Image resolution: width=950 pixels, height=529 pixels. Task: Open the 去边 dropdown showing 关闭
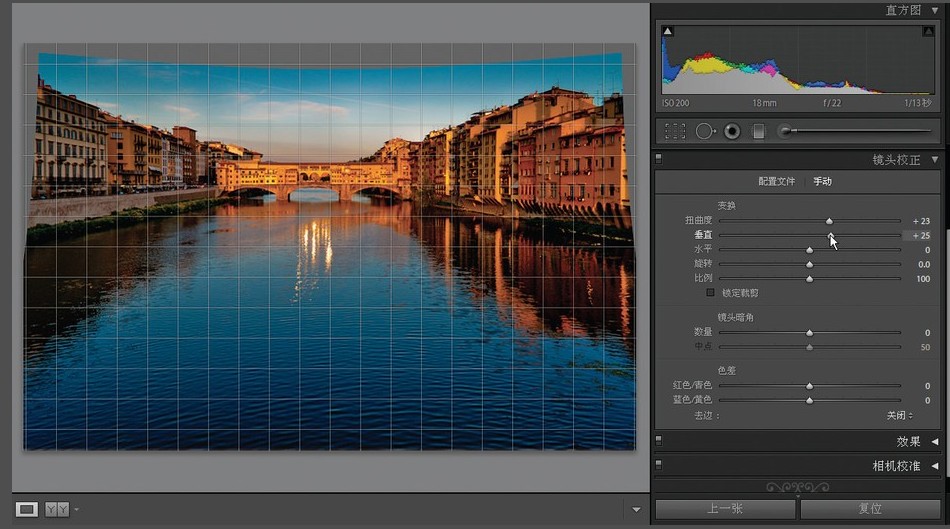pos(900,416)
